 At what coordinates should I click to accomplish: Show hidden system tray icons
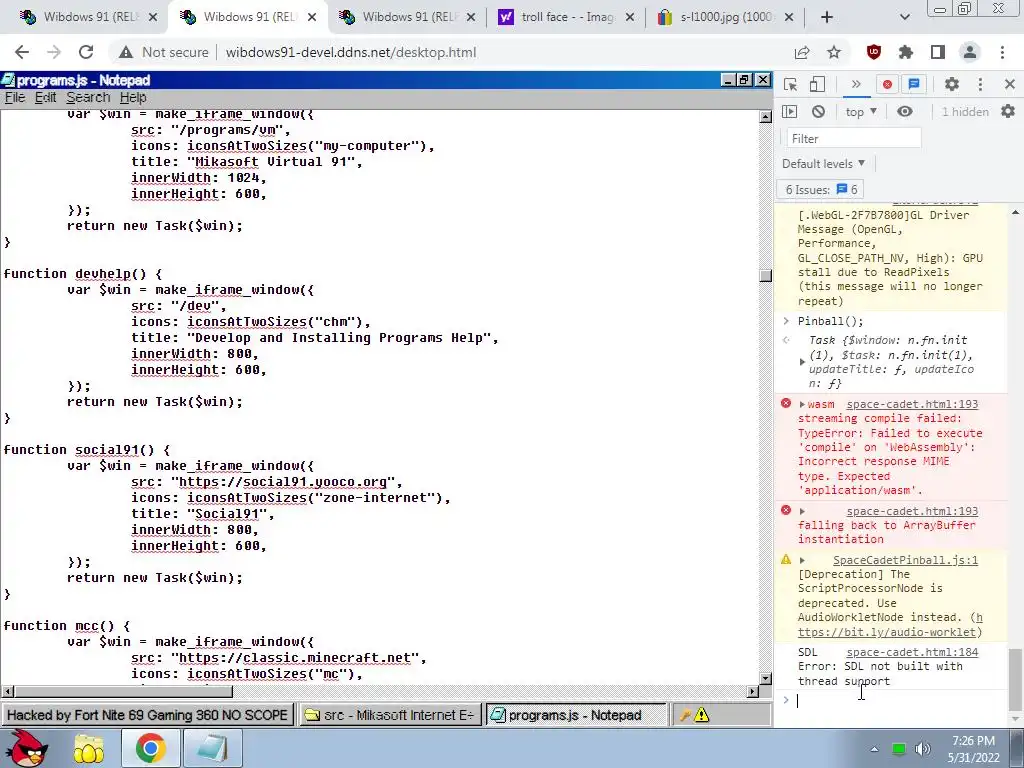coord(874,749)
